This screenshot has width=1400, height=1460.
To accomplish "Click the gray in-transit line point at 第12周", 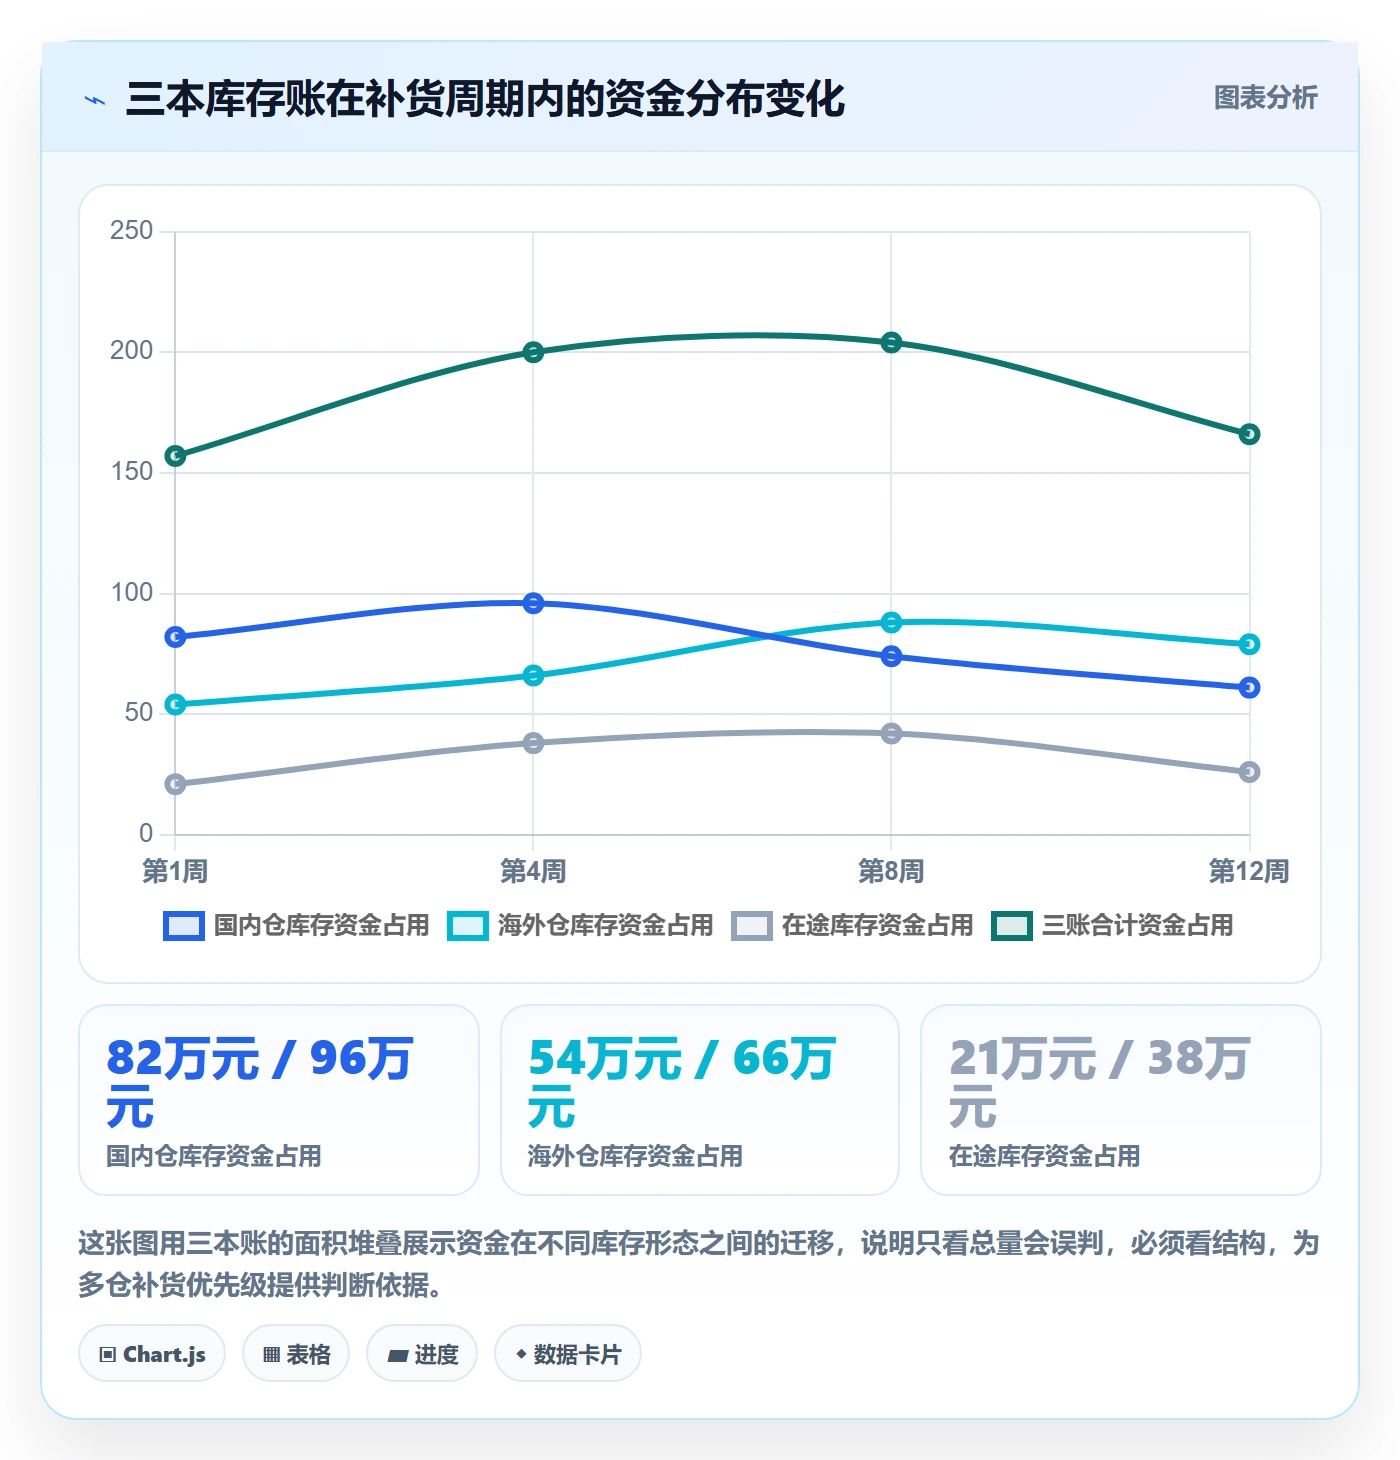I will [1249, 772].
